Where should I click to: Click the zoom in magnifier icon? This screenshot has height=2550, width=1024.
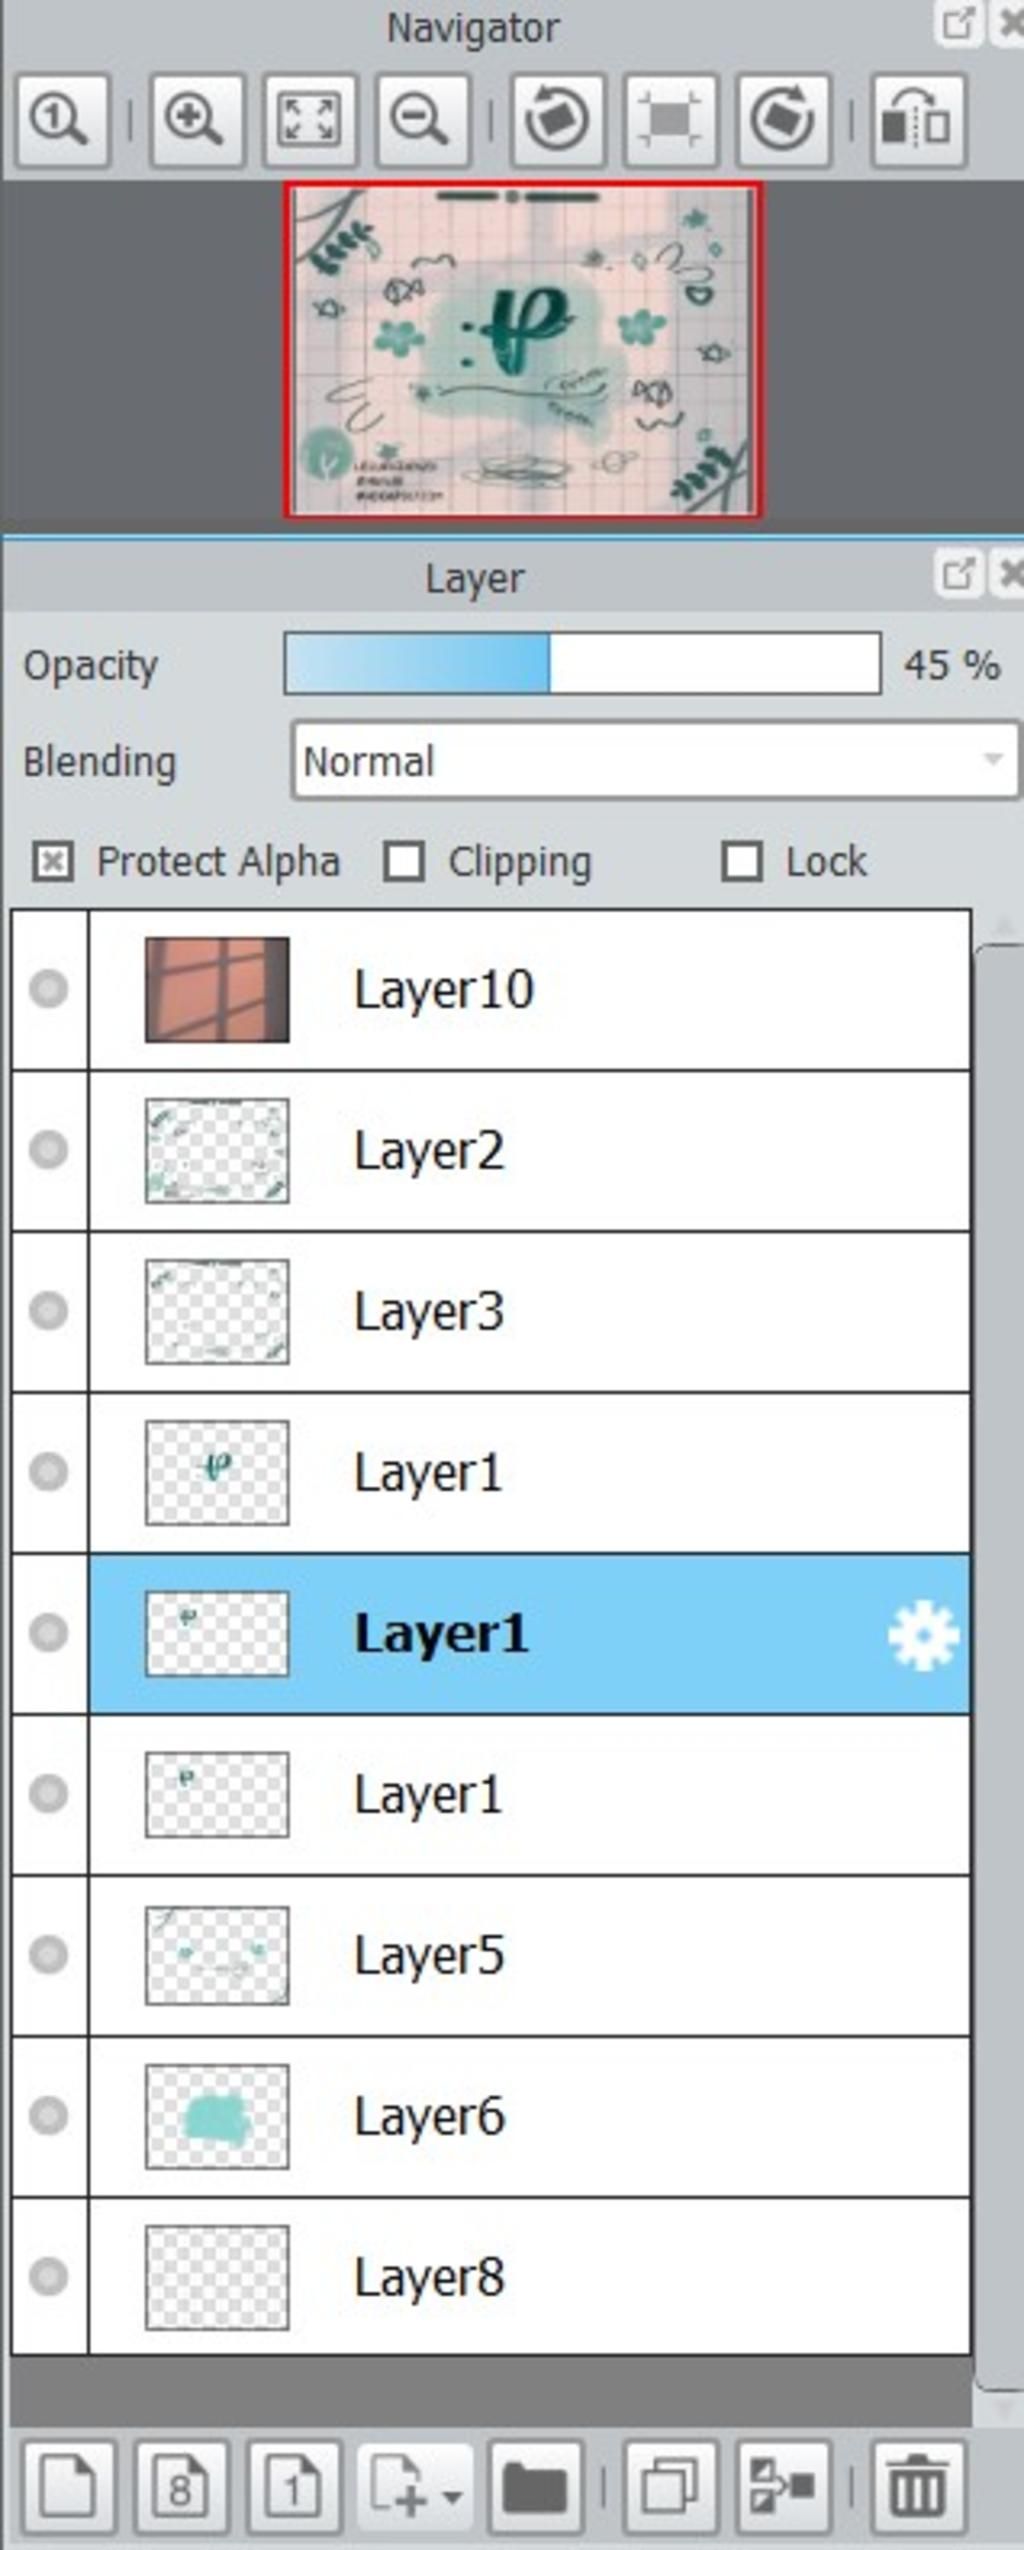tap(196, 120)
